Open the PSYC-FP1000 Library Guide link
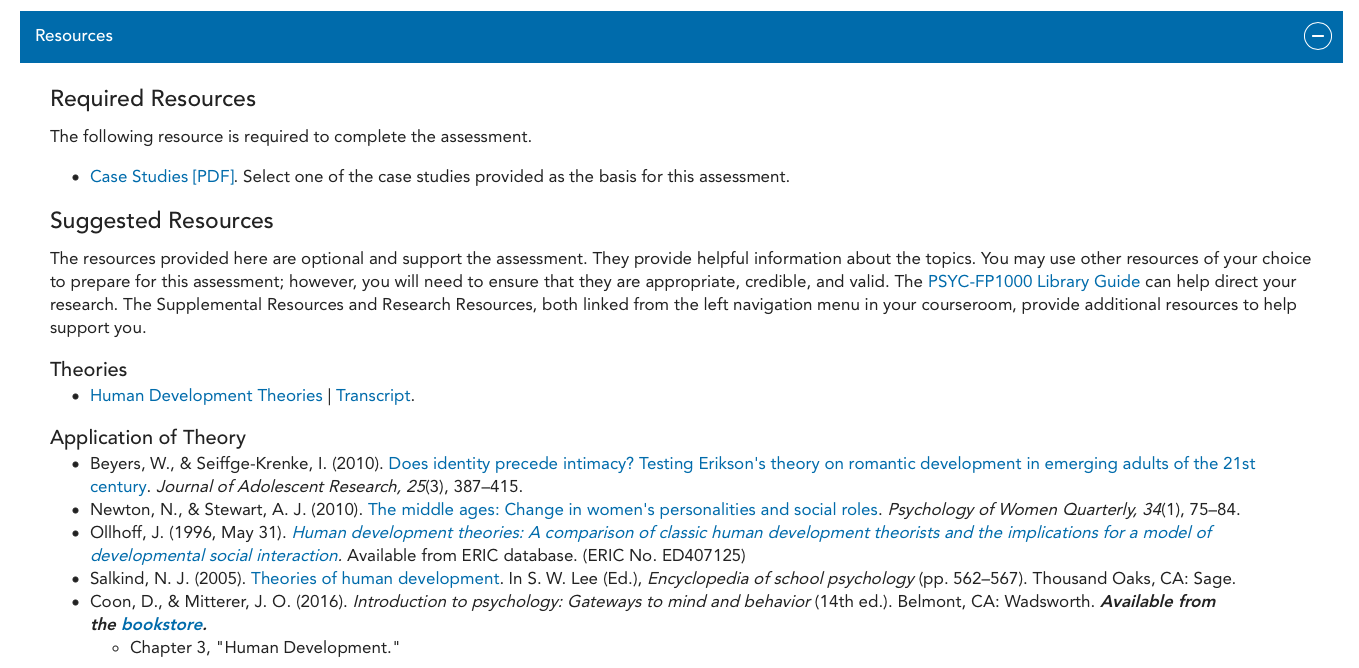Viewport: 1359px width, 668px height. point(1034,282)
